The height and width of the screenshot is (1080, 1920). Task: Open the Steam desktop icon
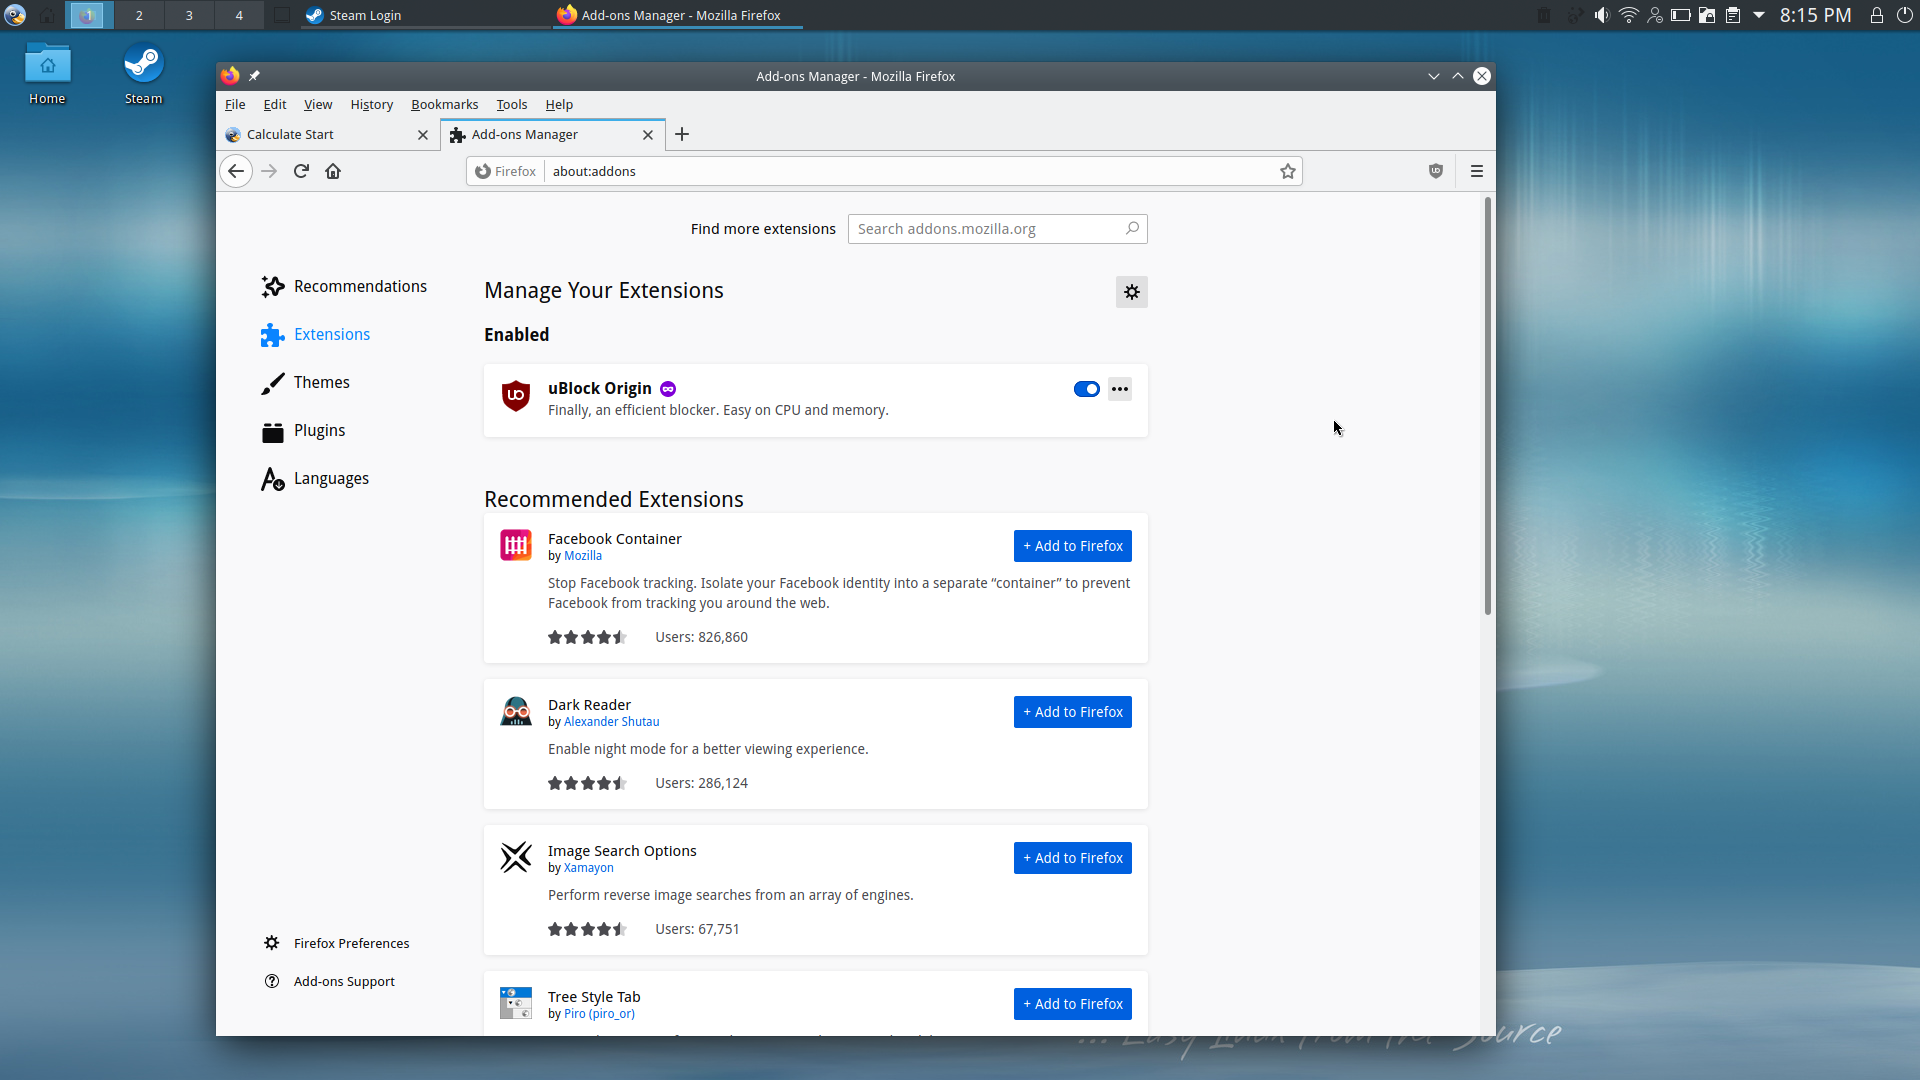[143, 73]
